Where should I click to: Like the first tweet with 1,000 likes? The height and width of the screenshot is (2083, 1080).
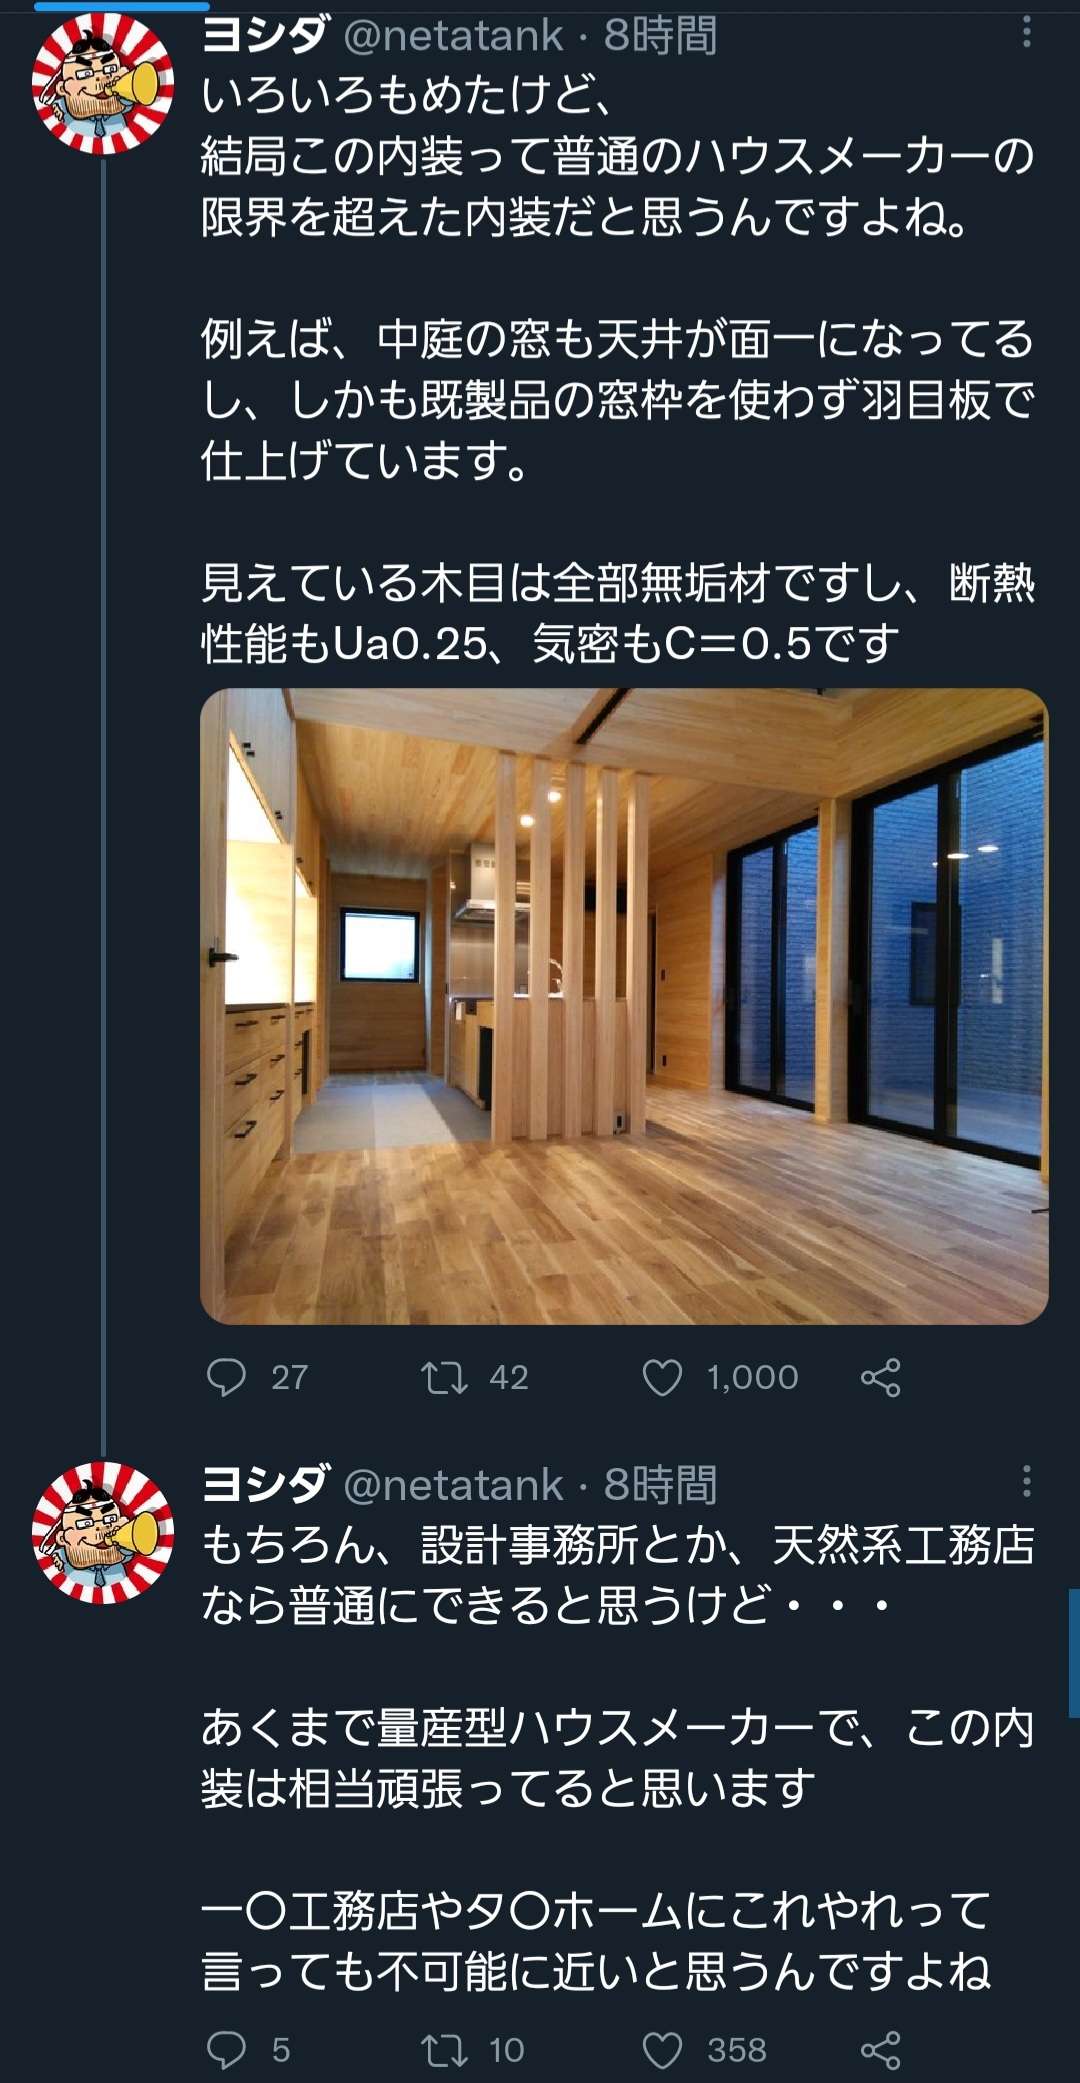coord(662,1377)
